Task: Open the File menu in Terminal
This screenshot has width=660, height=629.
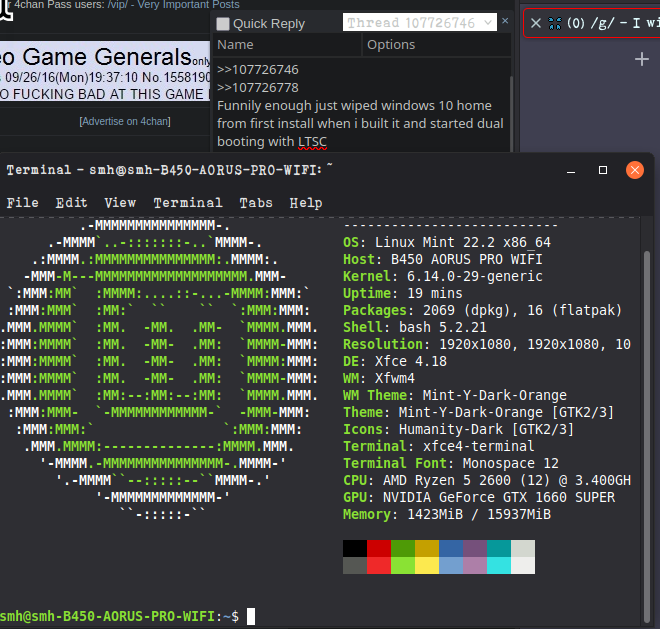Action: point(22,203)
